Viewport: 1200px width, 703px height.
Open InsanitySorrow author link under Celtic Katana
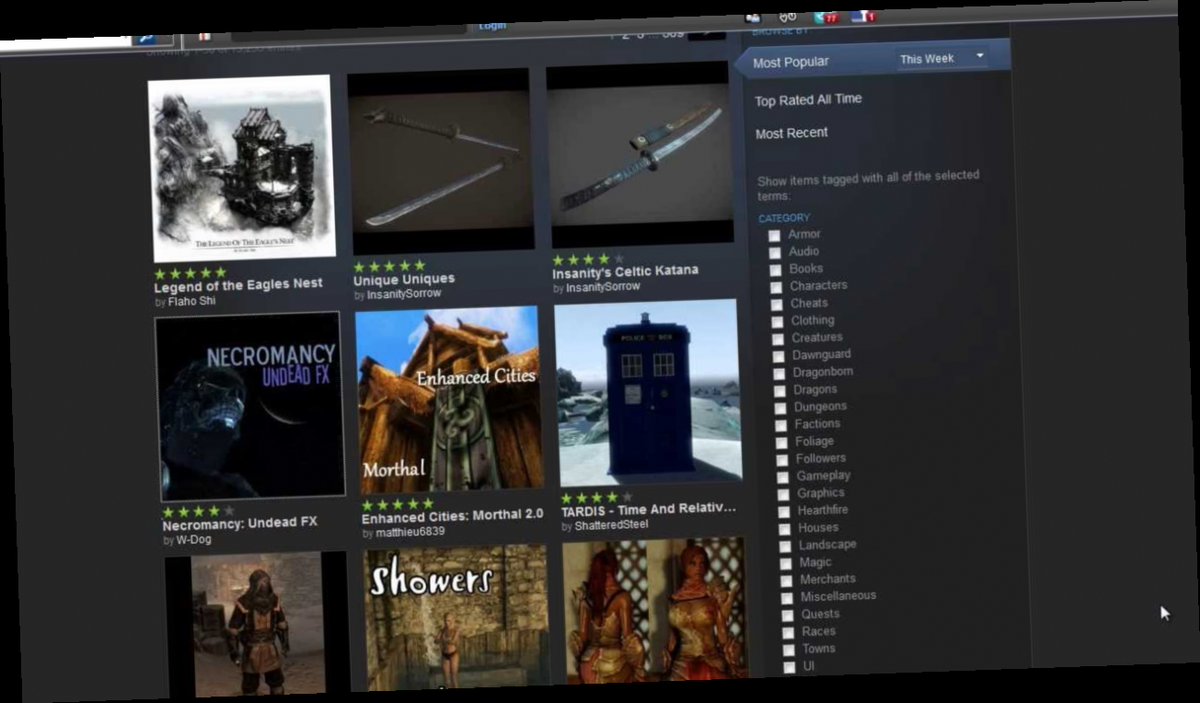coord(603,288)
